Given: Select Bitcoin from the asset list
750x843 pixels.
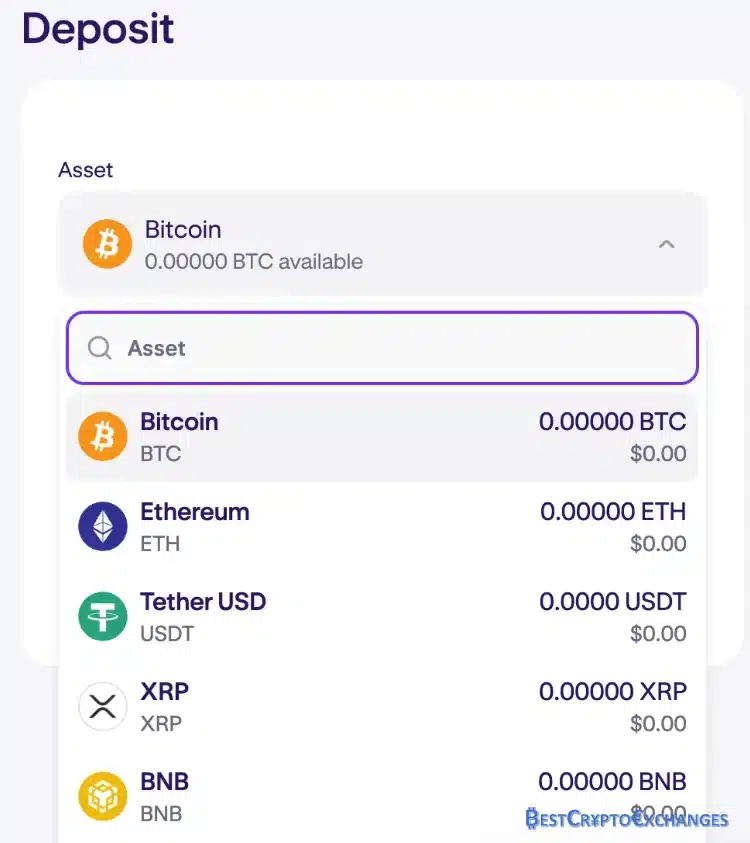Looking at the screenshot, I should (382, 436).
